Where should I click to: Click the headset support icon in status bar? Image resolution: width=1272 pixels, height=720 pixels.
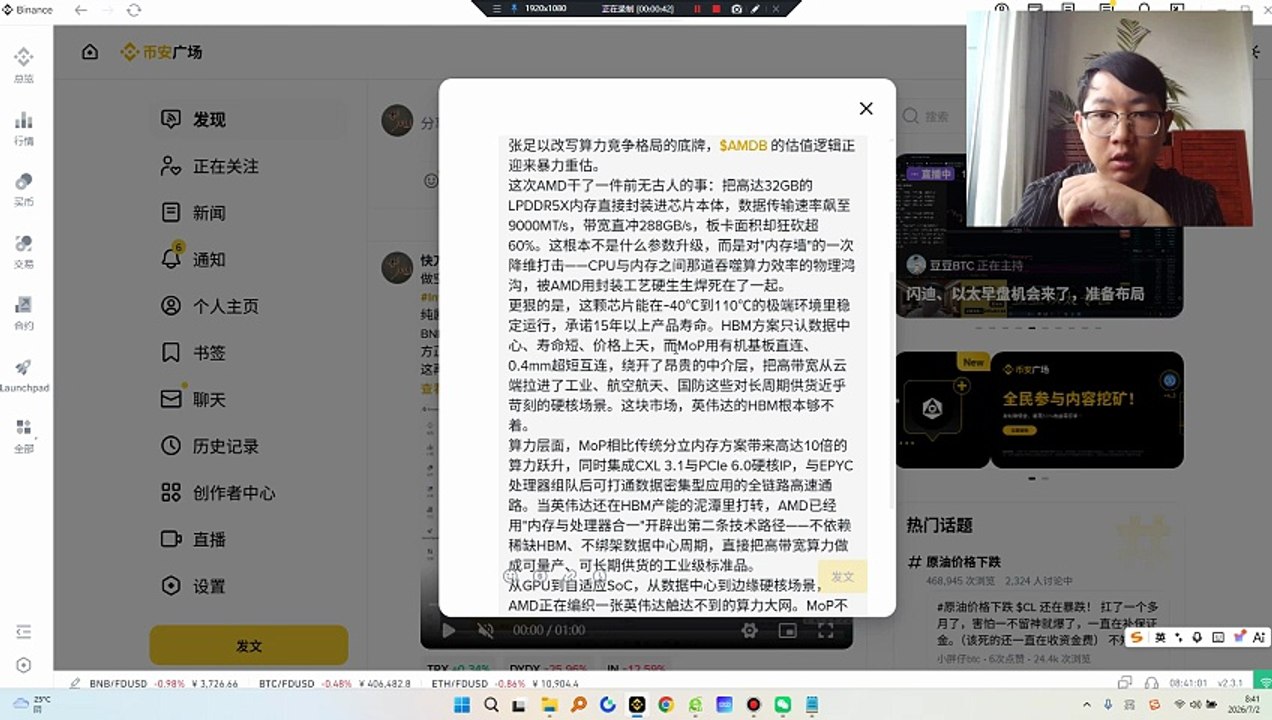tap(1153, 683)
